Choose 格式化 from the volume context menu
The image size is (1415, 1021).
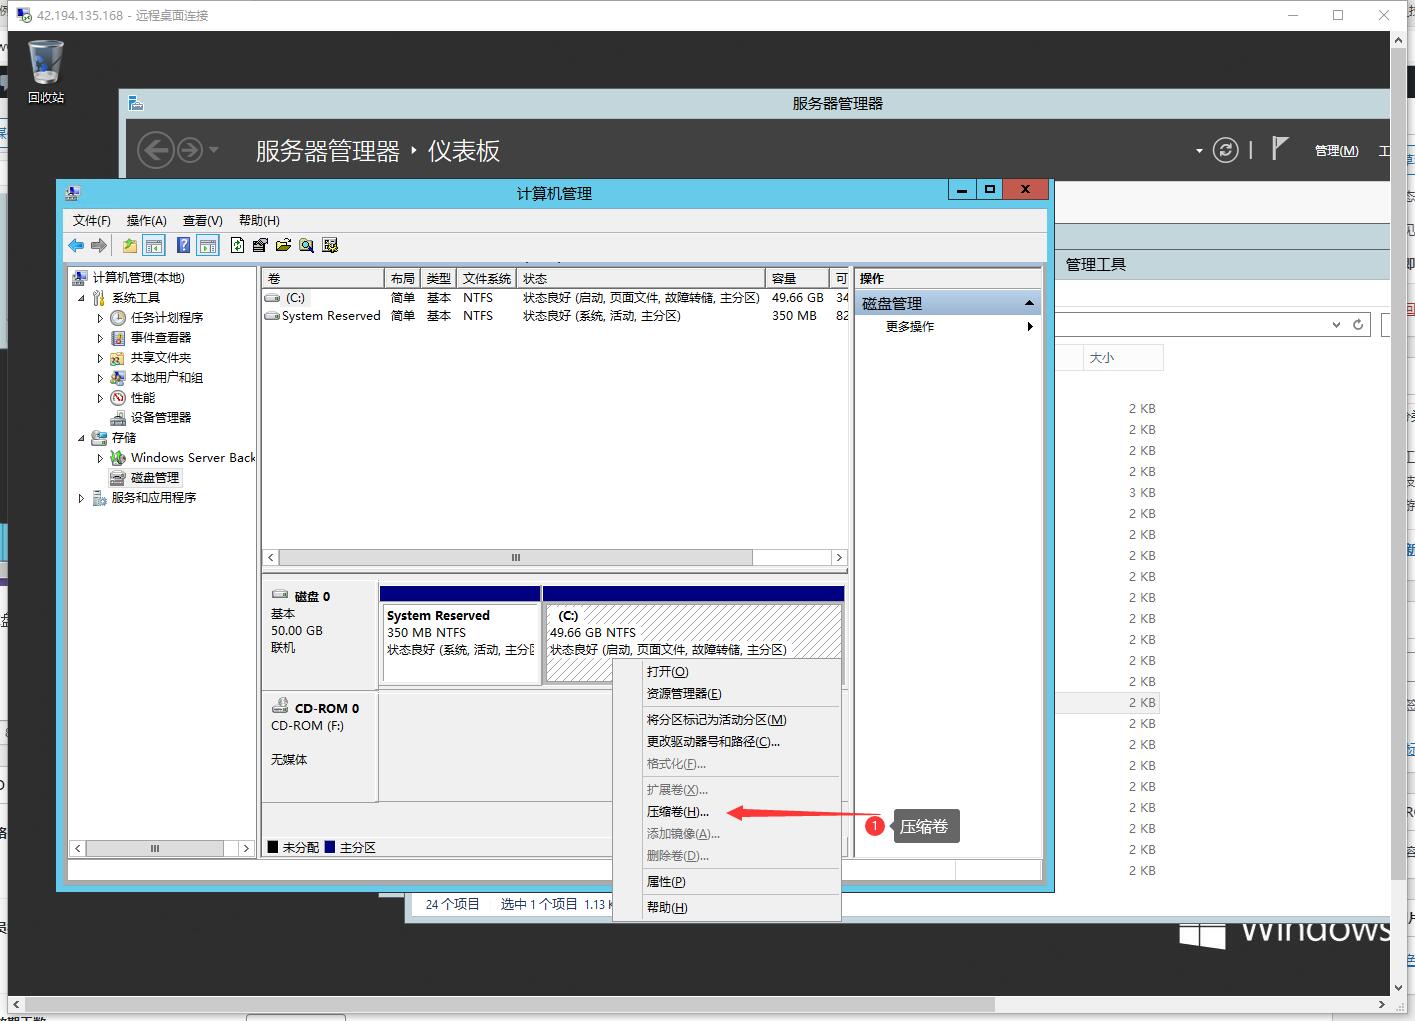[x=674, y=763]
